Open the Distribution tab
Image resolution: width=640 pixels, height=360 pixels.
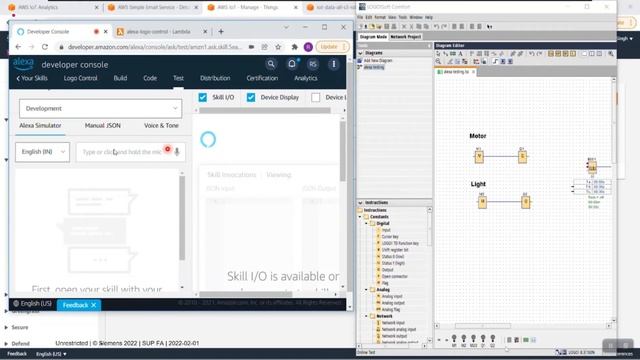click(x=215, y=78)
